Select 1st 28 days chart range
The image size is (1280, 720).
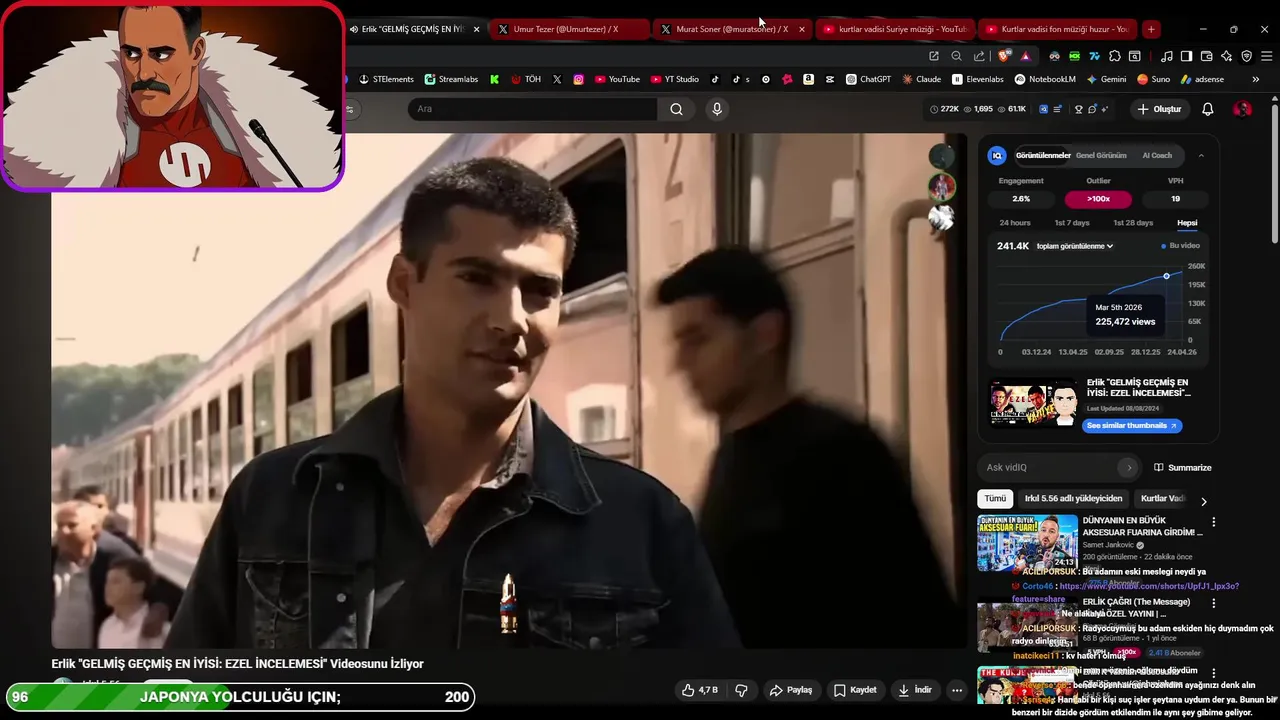coord(1133,223)
